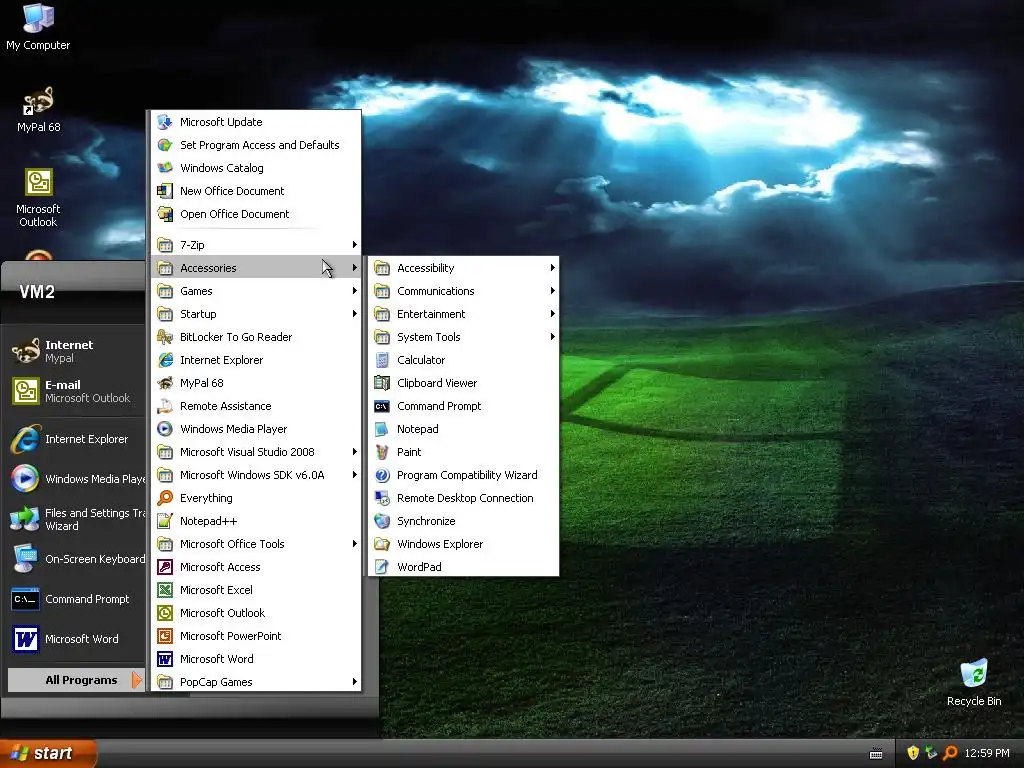
Task: Click the Microsoft Excel icon
Action: (165, 590)
